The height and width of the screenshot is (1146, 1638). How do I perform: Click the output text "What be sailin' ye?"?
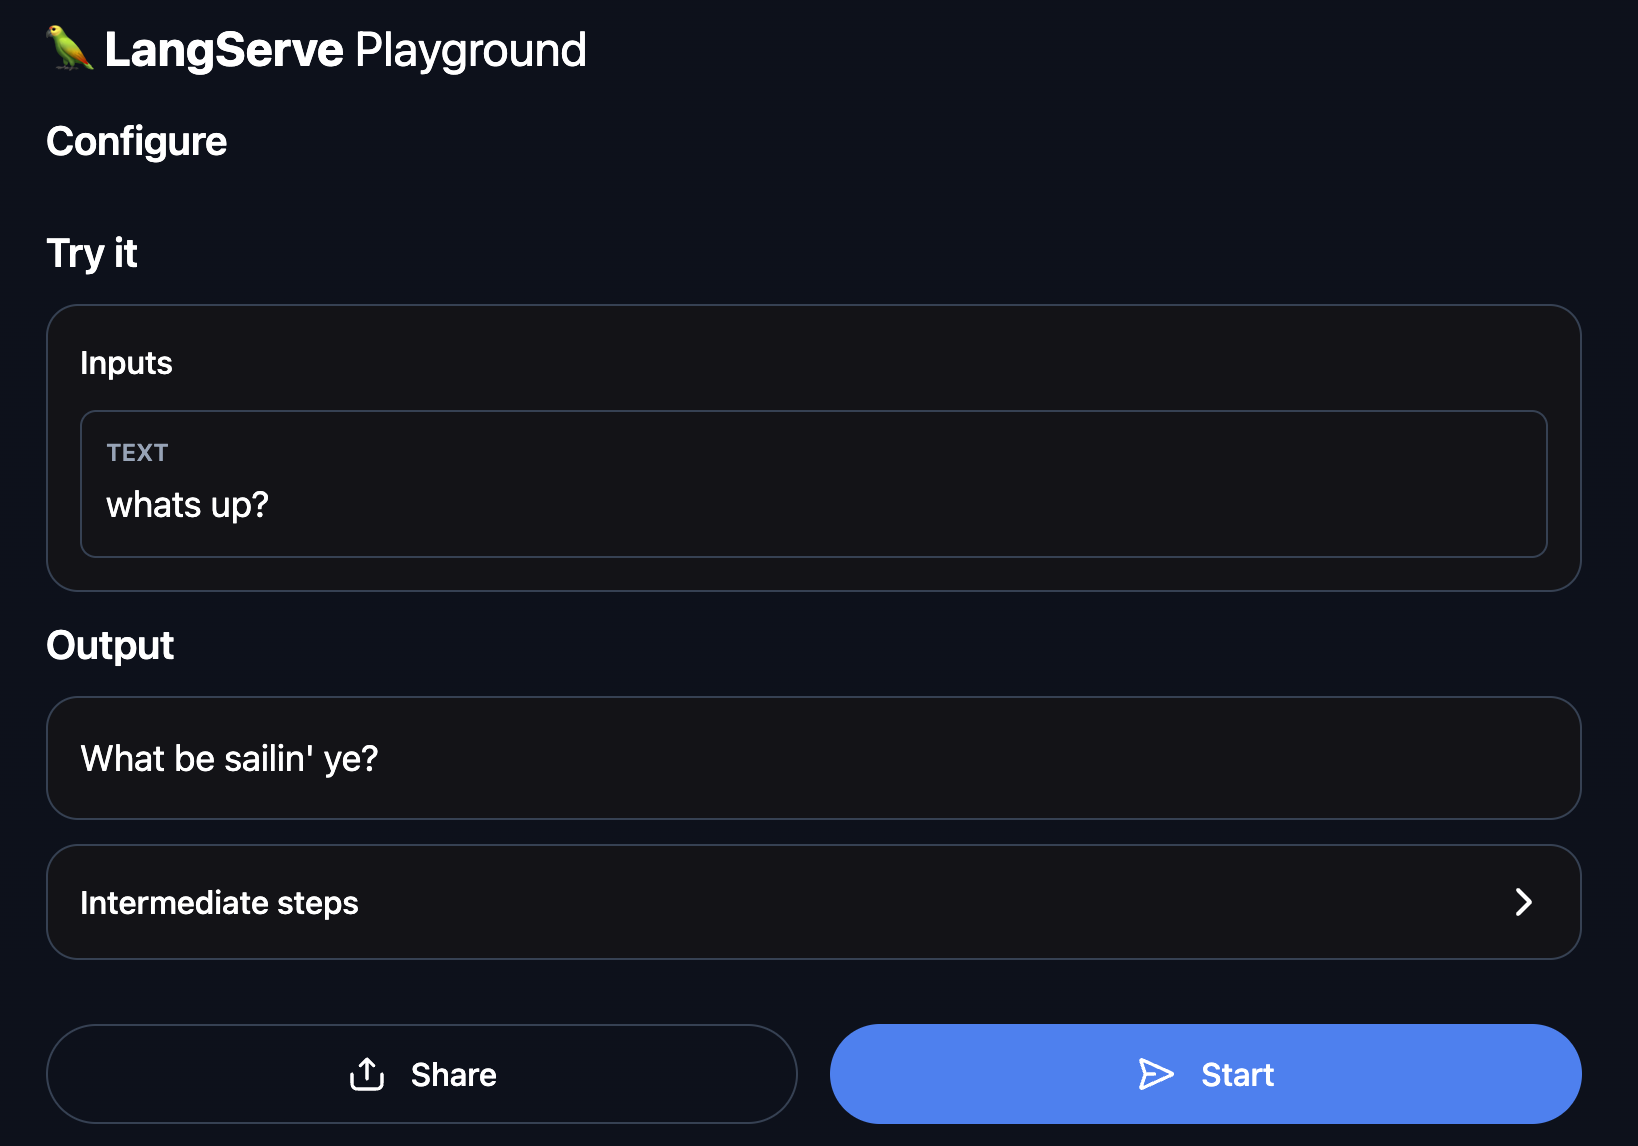point(229,759)
